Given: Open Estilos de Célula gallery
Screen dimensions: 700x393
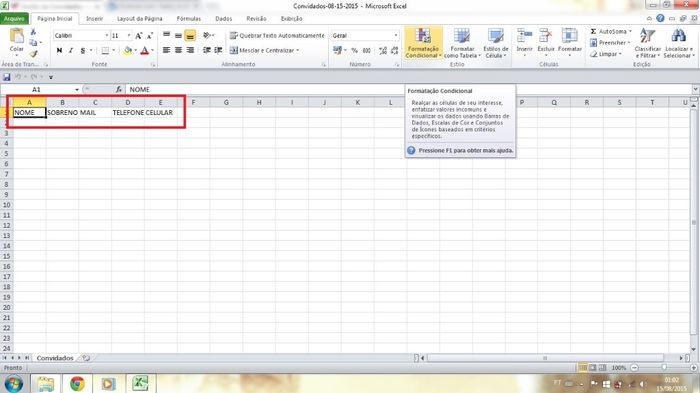Looking at the screenshot, I should [x=496, y=43].
